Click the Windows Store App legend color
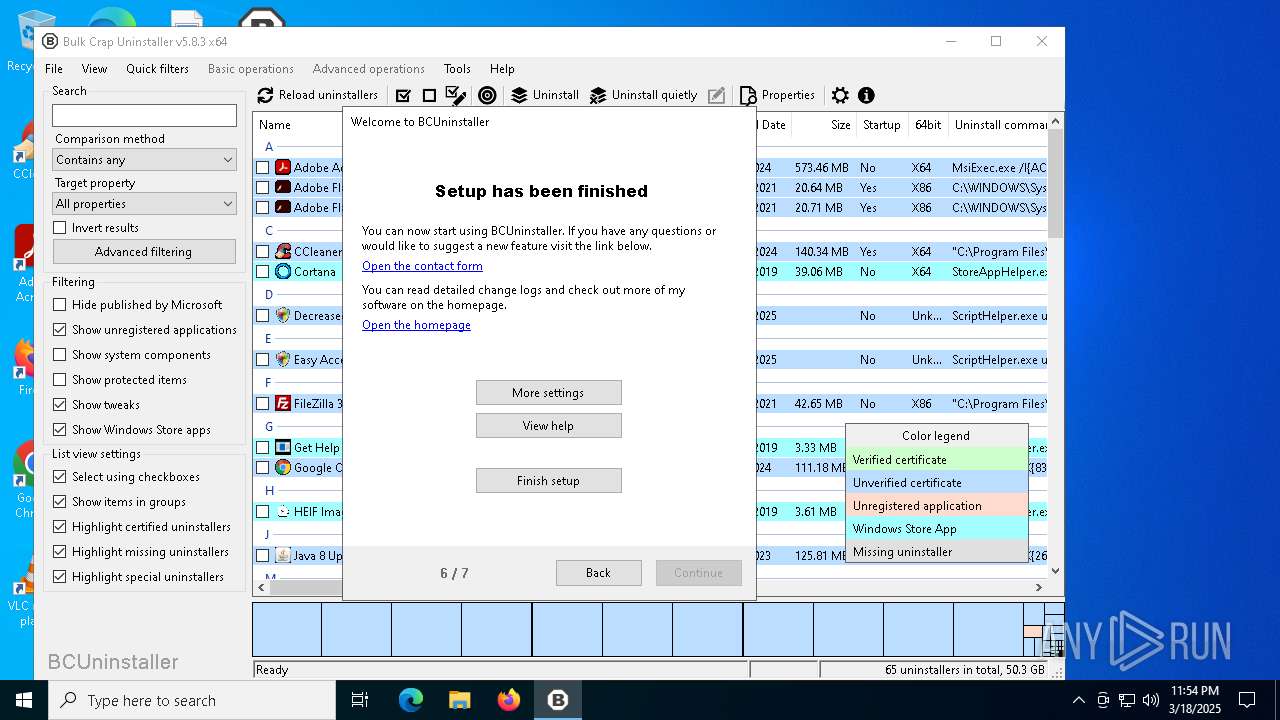Screen dimensions: 1280x720 click(936, 529)
